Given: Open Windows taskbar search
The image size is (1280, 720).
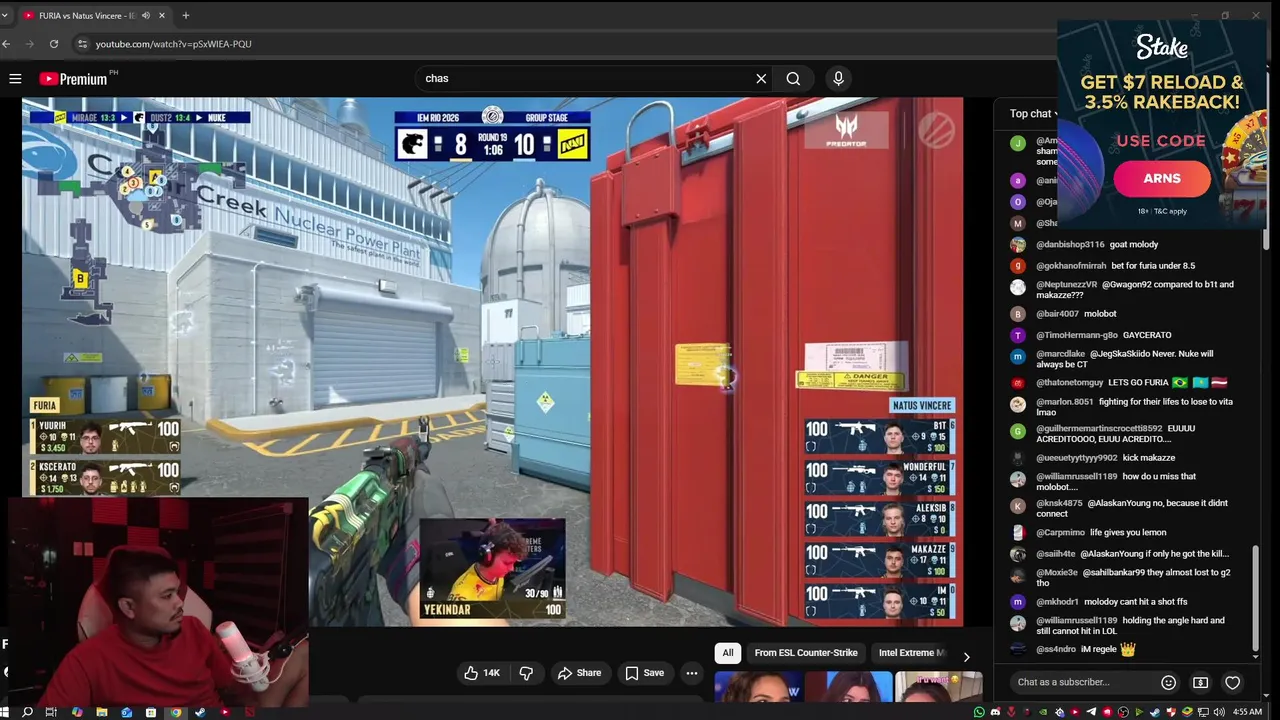Looking at the screenshot, I should [x=27, y=712].
